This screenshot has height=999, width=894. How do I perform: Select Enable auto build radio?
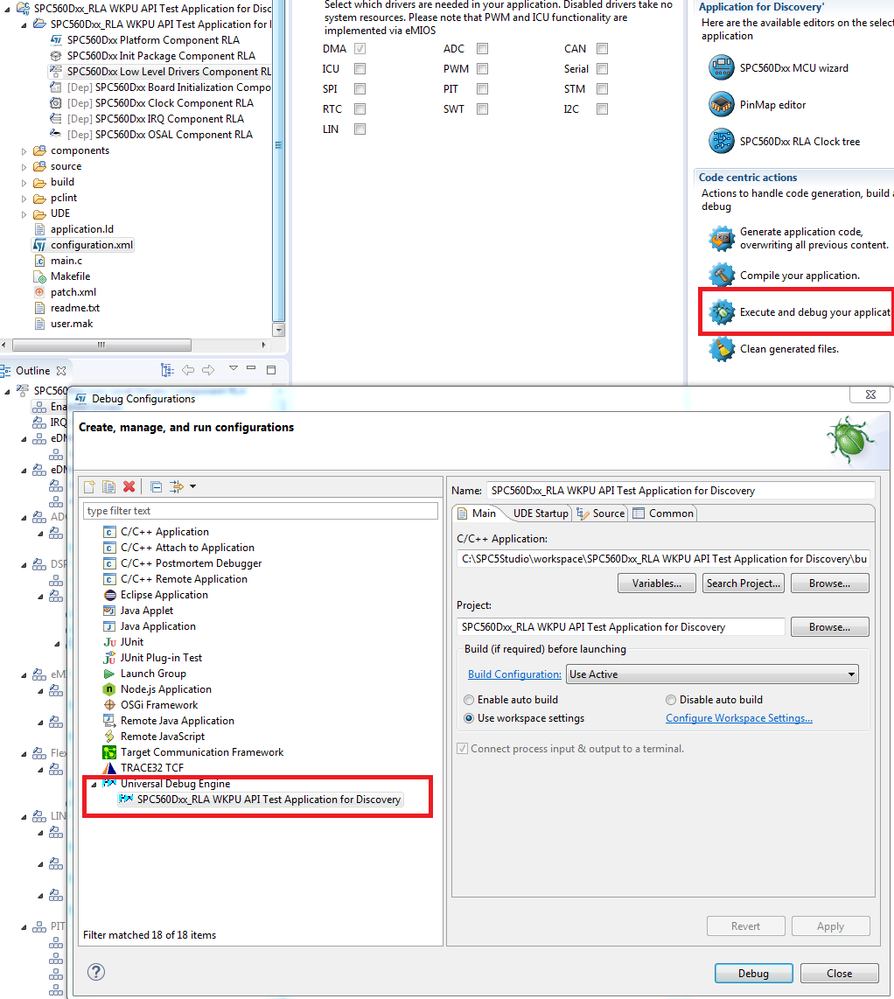click(469, 700)
